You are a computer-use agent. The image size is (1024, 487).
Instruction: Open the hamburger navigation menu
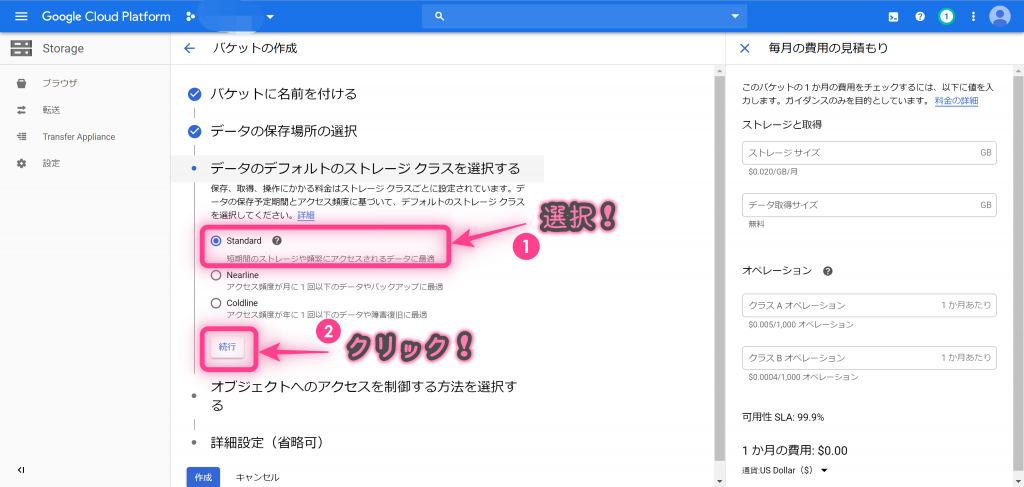(x=21, y=17)
